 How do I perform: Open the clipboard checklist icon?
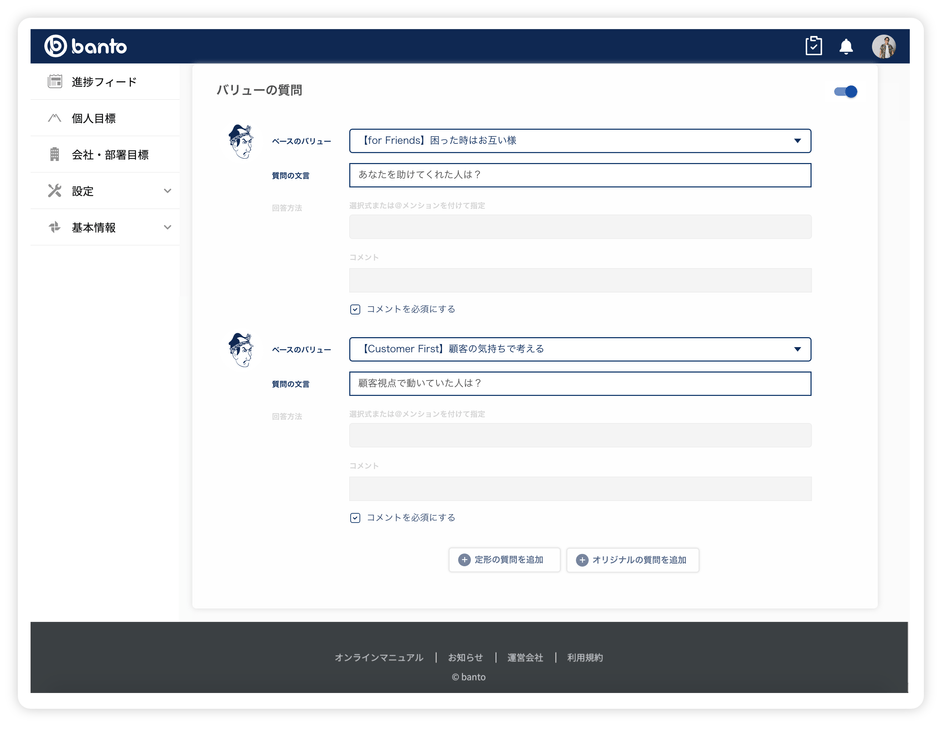point(813,46)
